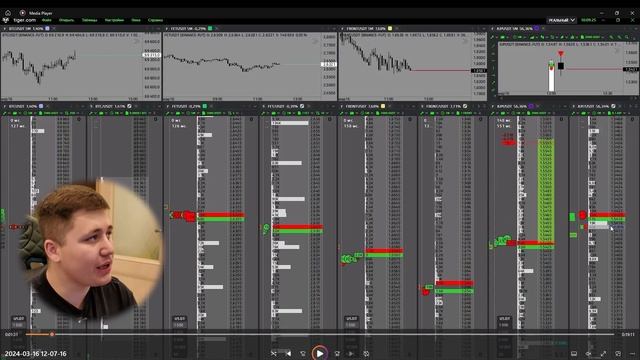Open playback speed control next to Next
The width and height of the screenshot is (640, 360).
pos(366,353)
